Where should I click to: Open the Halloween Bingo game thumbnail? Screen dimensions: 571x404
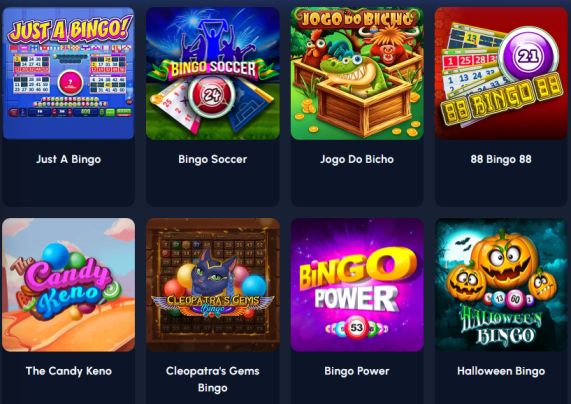coord(501,285)
